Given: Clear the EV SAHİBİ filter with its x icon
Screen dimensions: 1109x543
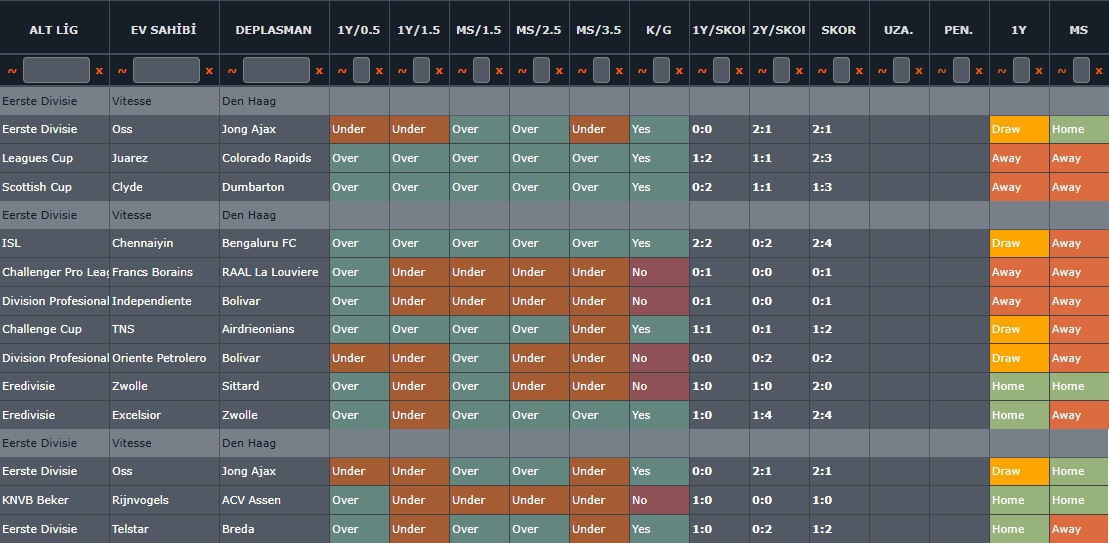Looking at the screenshot, I should (209, 71).
